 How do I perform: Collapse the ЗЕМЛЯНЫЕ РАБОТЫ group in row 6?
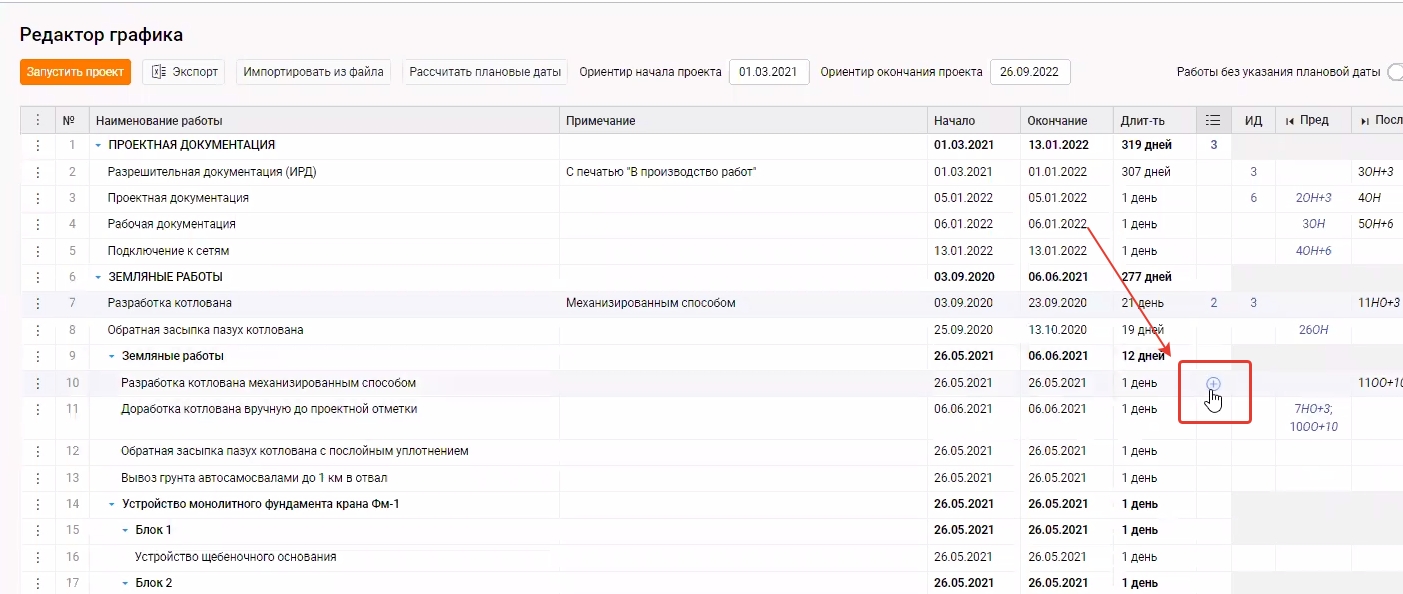click(x=98, y=277)
